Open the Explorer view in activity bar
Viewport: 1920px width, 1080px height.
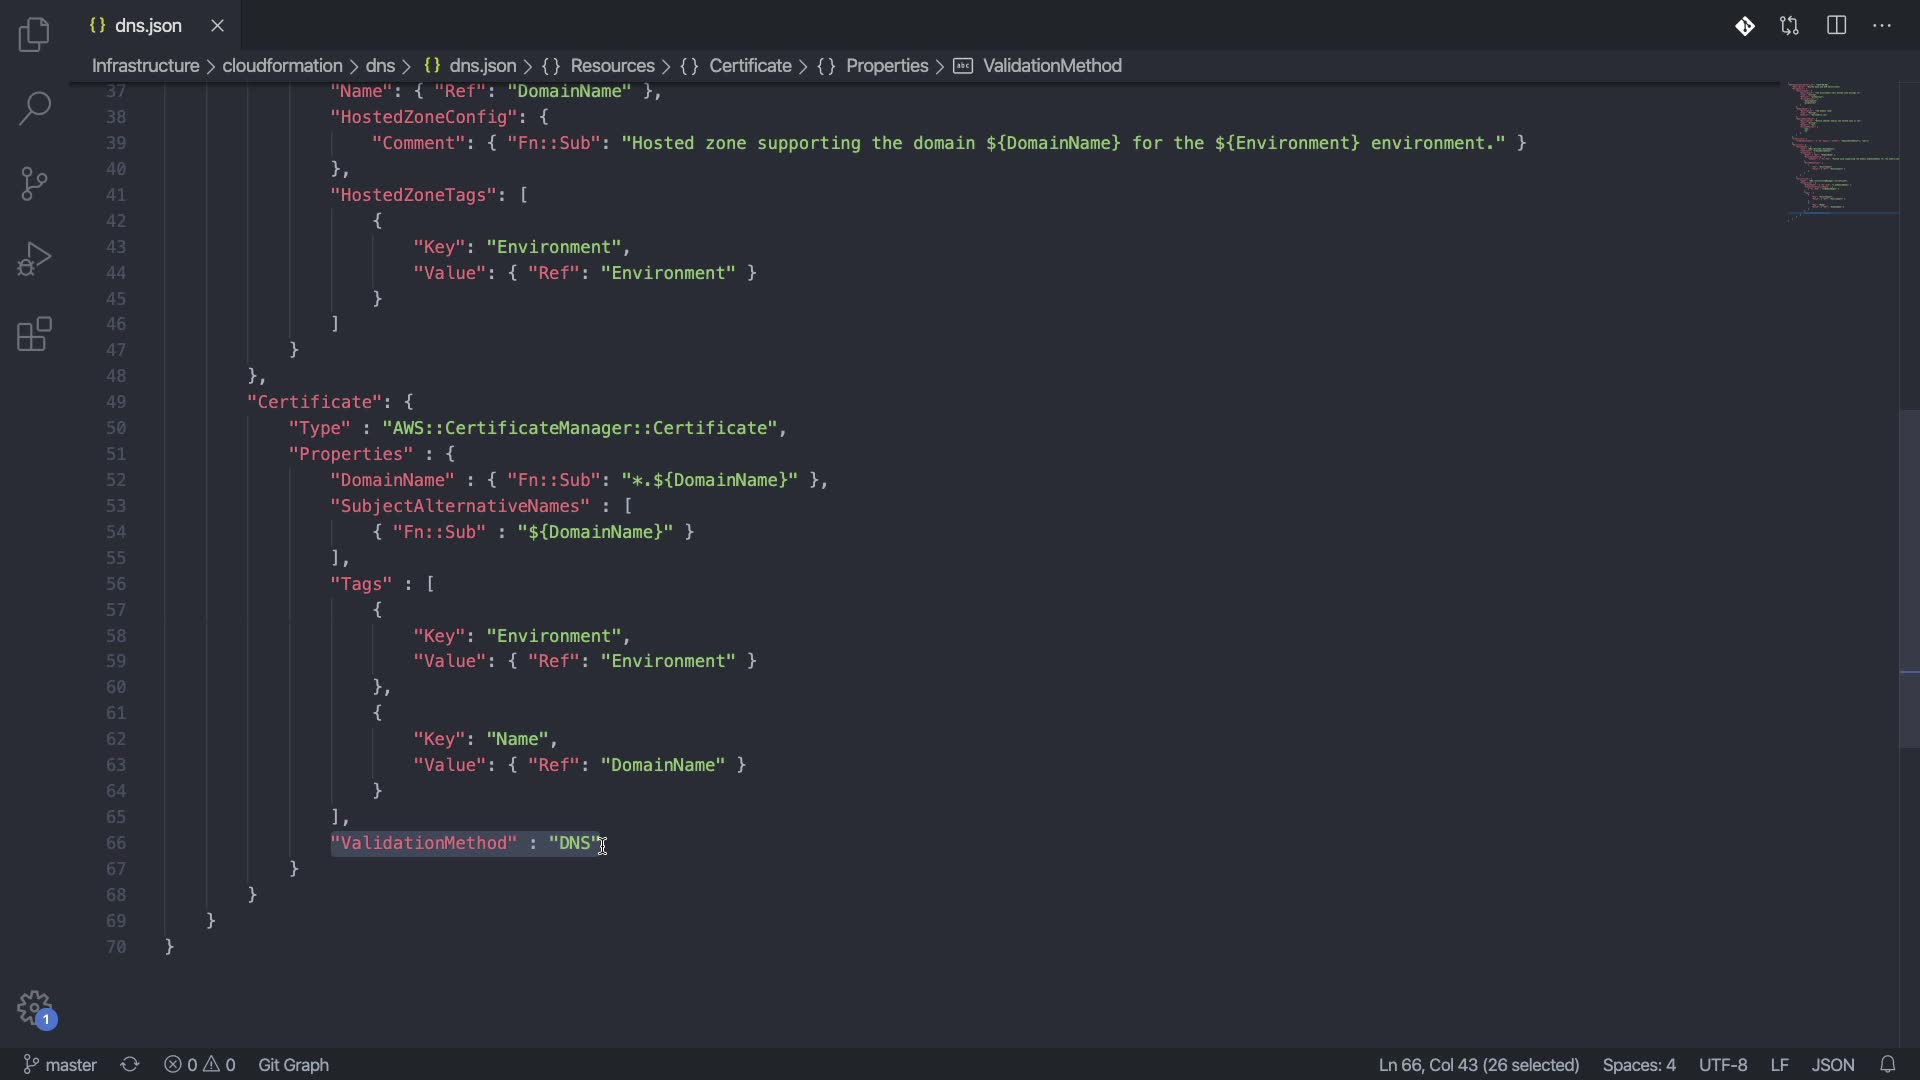[x=34, y=35]
